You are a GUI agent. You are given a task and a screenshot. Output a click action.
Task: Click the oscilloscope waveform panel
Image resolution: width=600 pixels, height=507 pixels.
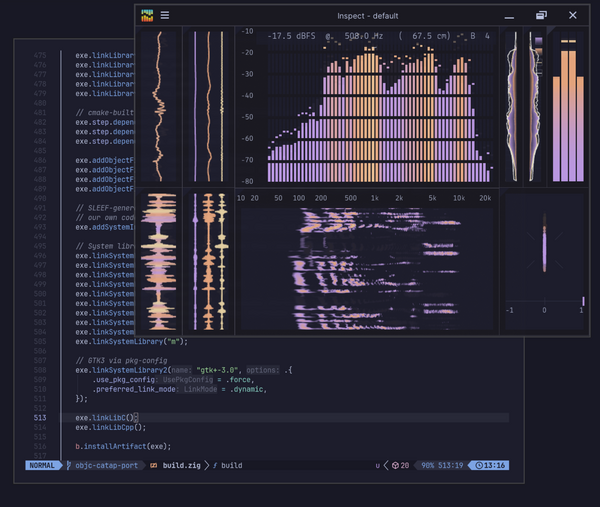point(158,105)
